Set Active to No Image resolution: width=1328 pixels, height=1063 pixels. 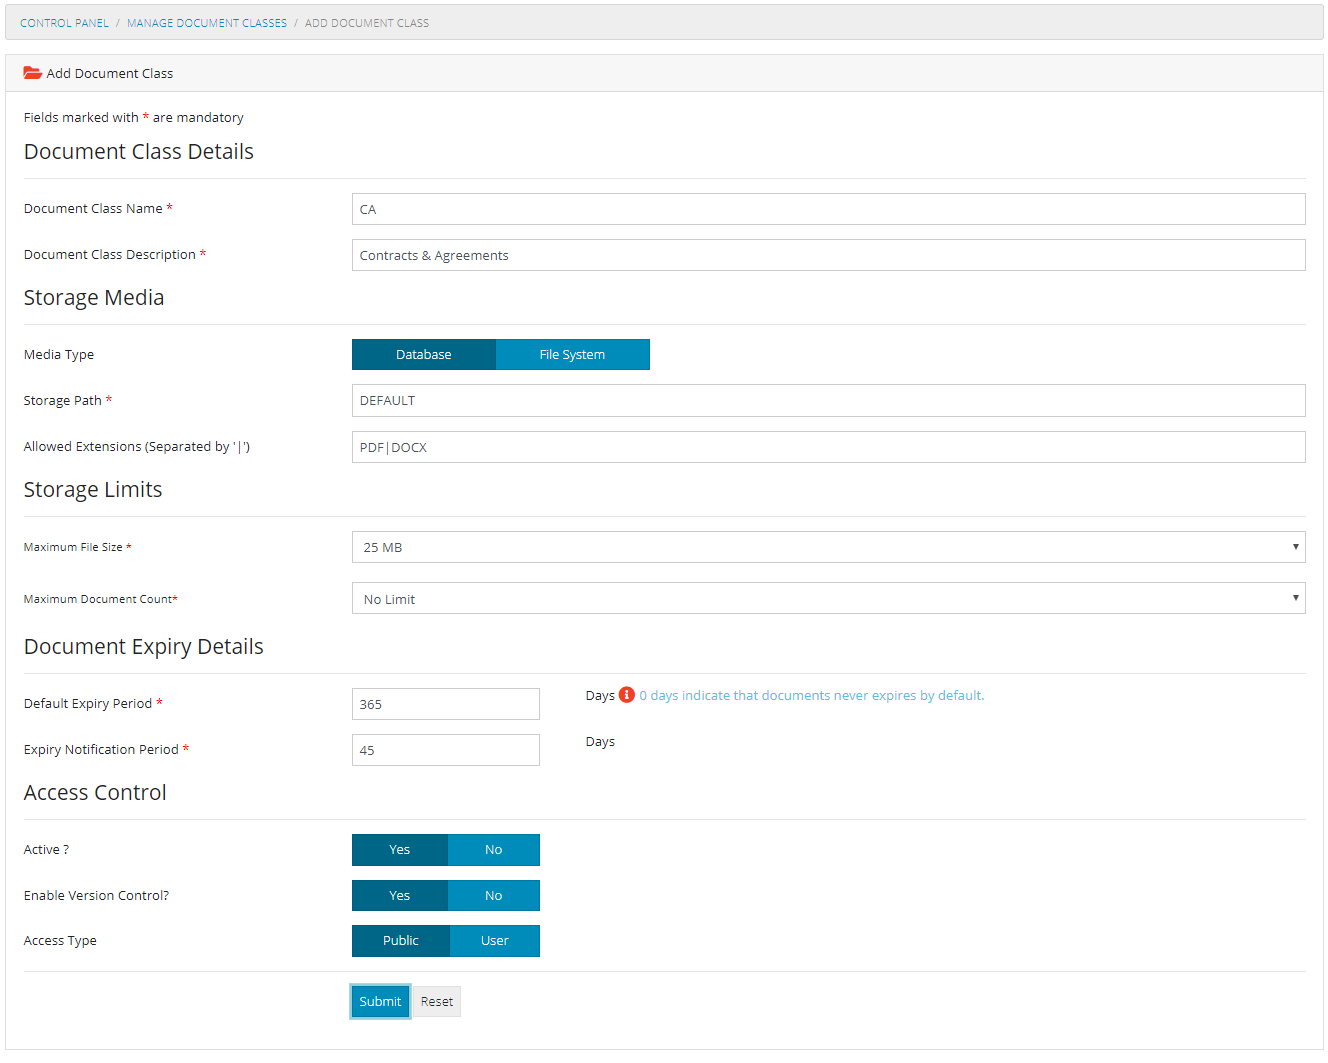pyautogui.click(x=493, y=849)
